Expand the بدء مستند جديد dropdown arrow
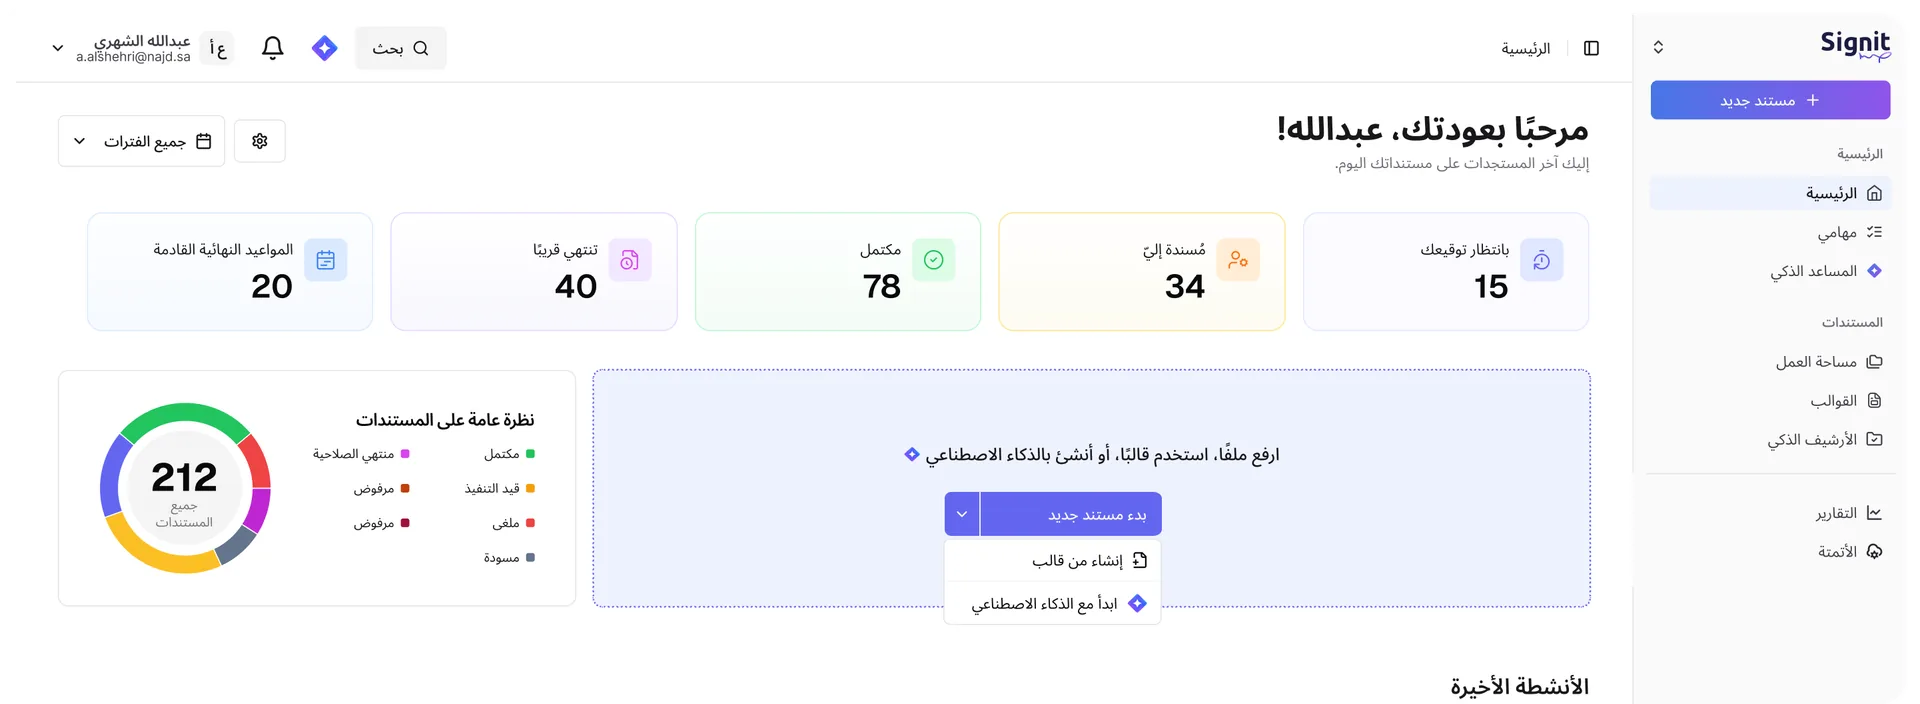The image size is (1920, 704). pos(961,513)
